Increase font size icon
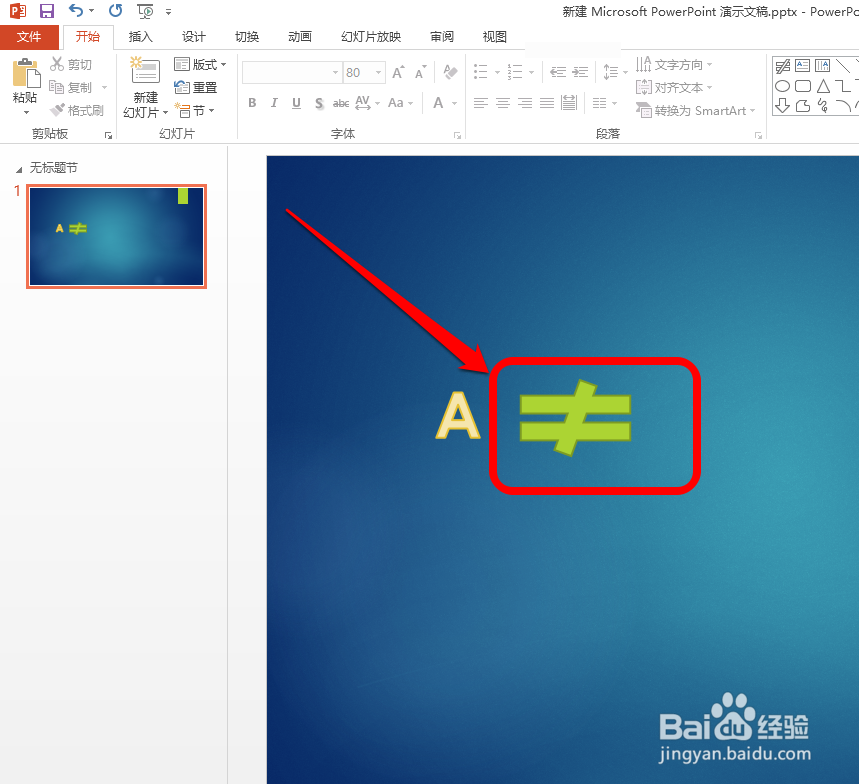The height and width of the screenshot is (784, 859). pyautogui.click(x=398, y=72)
